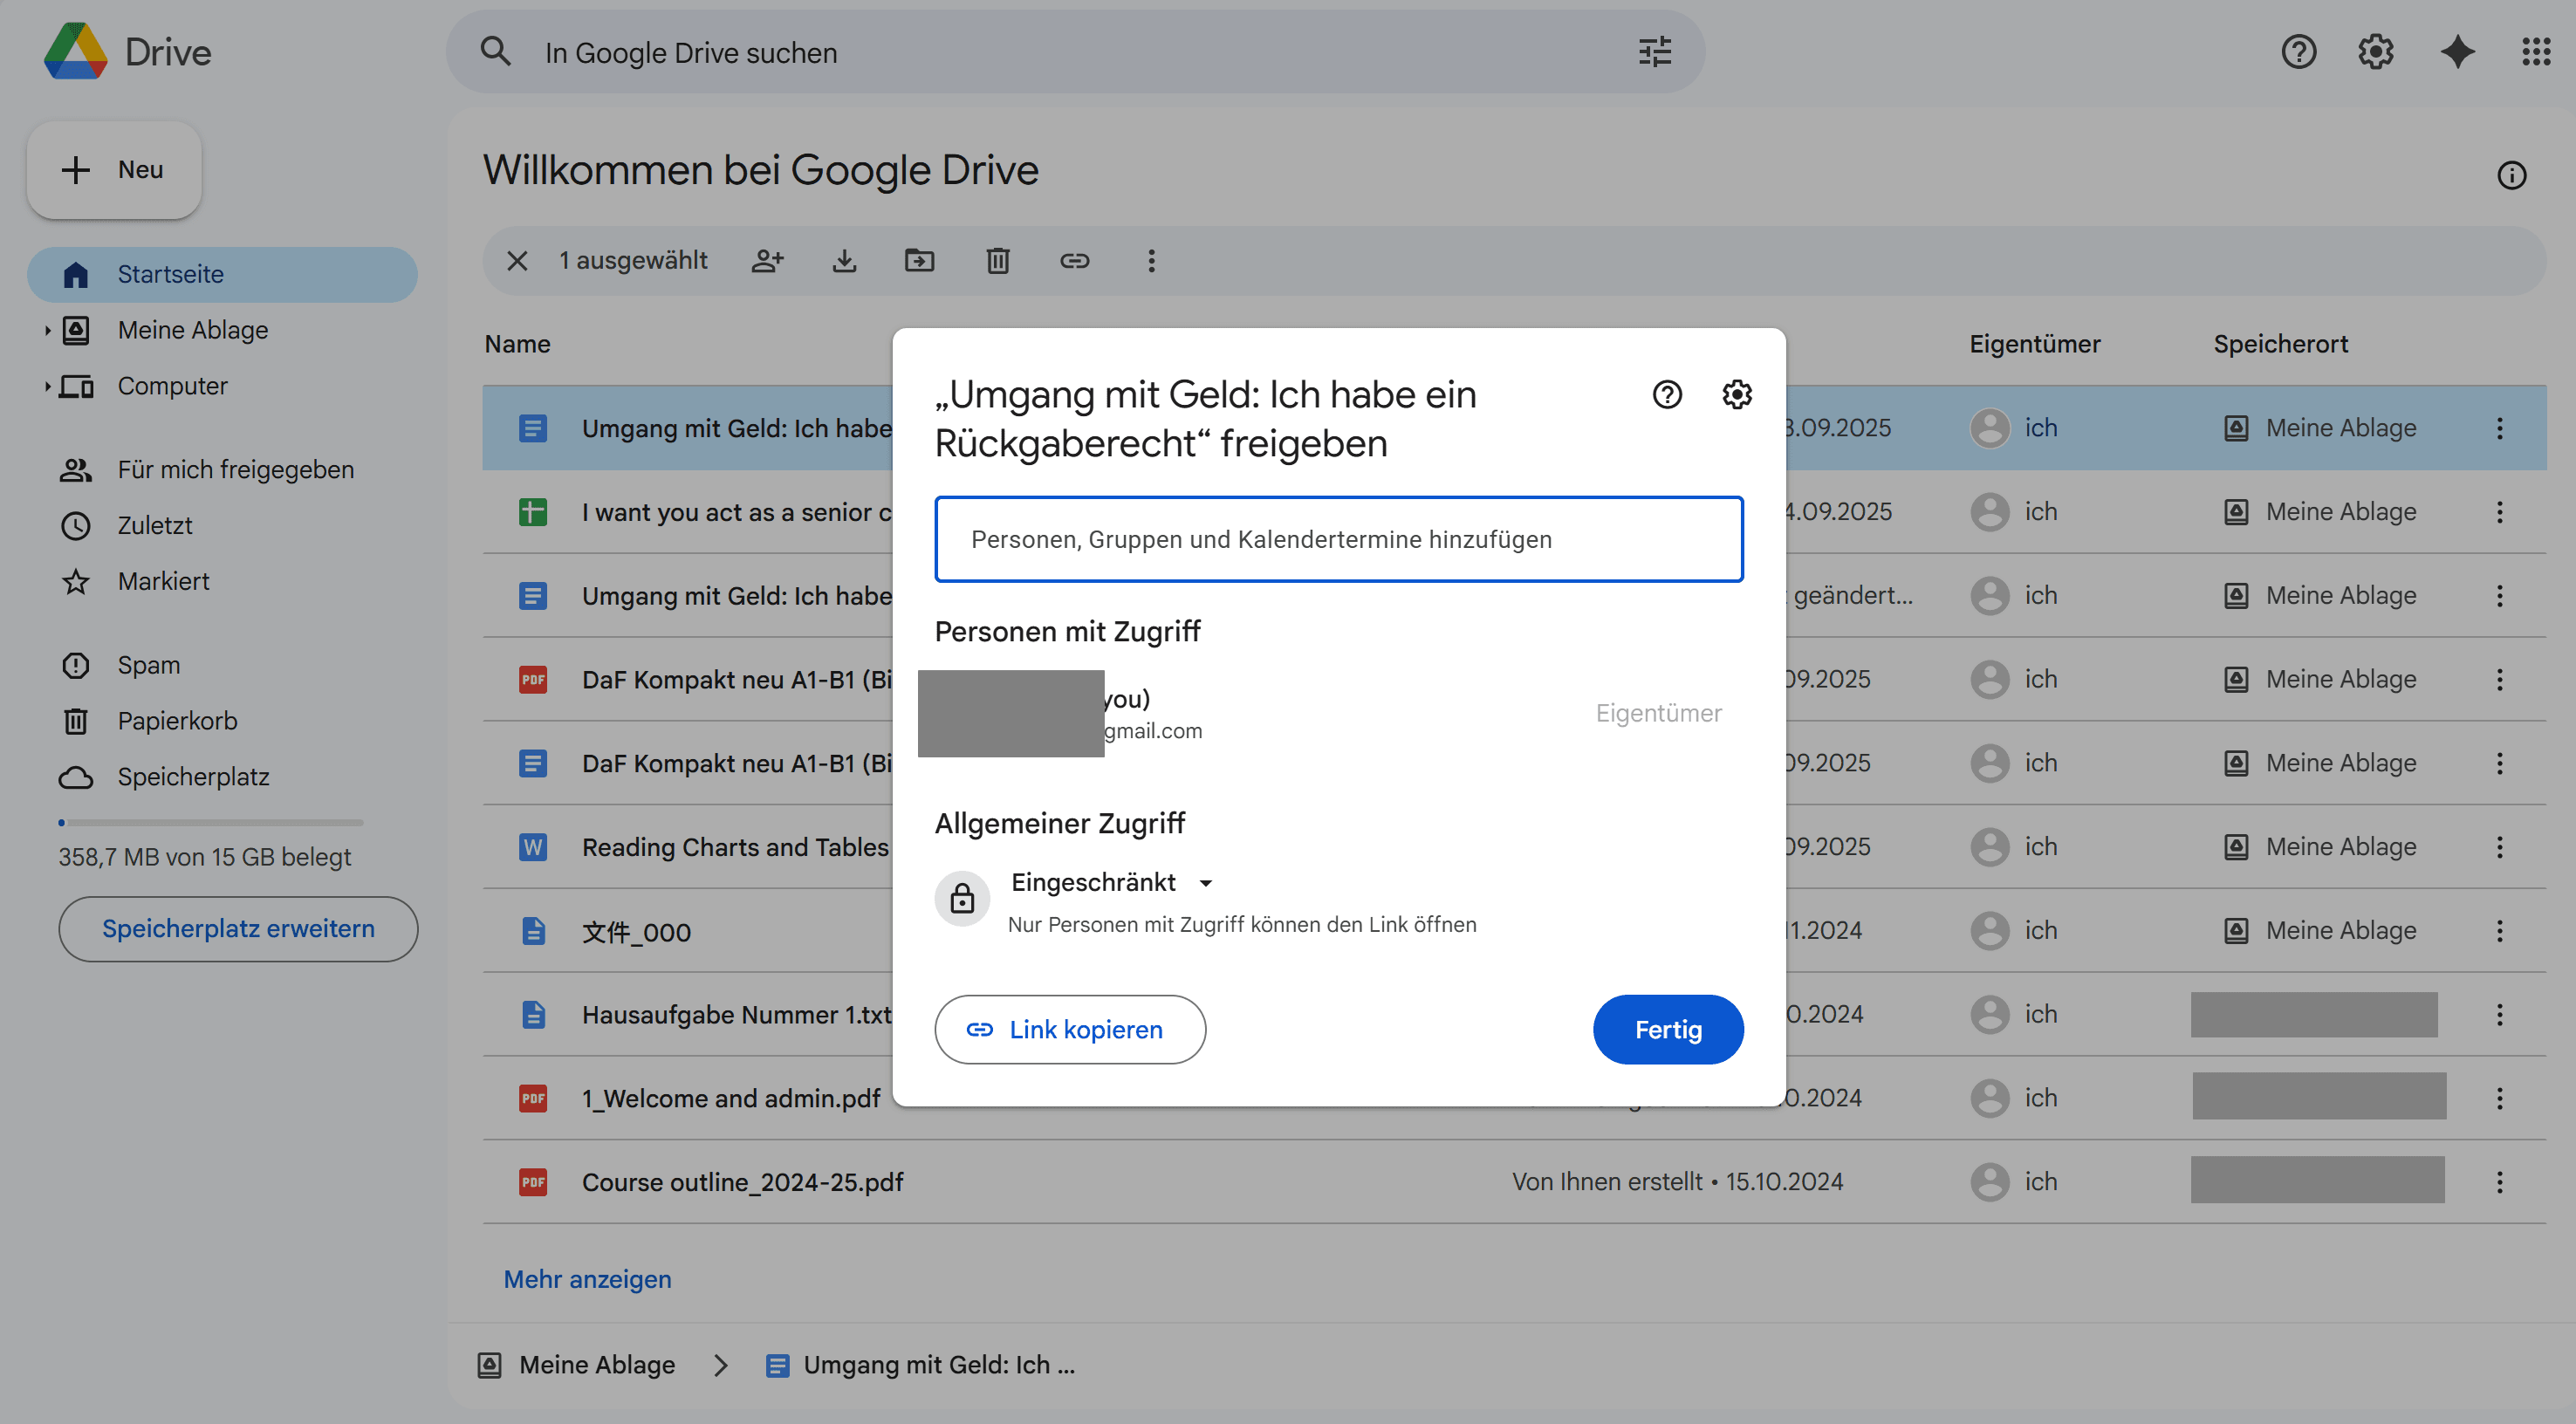Image resolution: width=2576 pixels, height=1424 pixels.
Task: Click the search magnifier icon
Action: 495,51
